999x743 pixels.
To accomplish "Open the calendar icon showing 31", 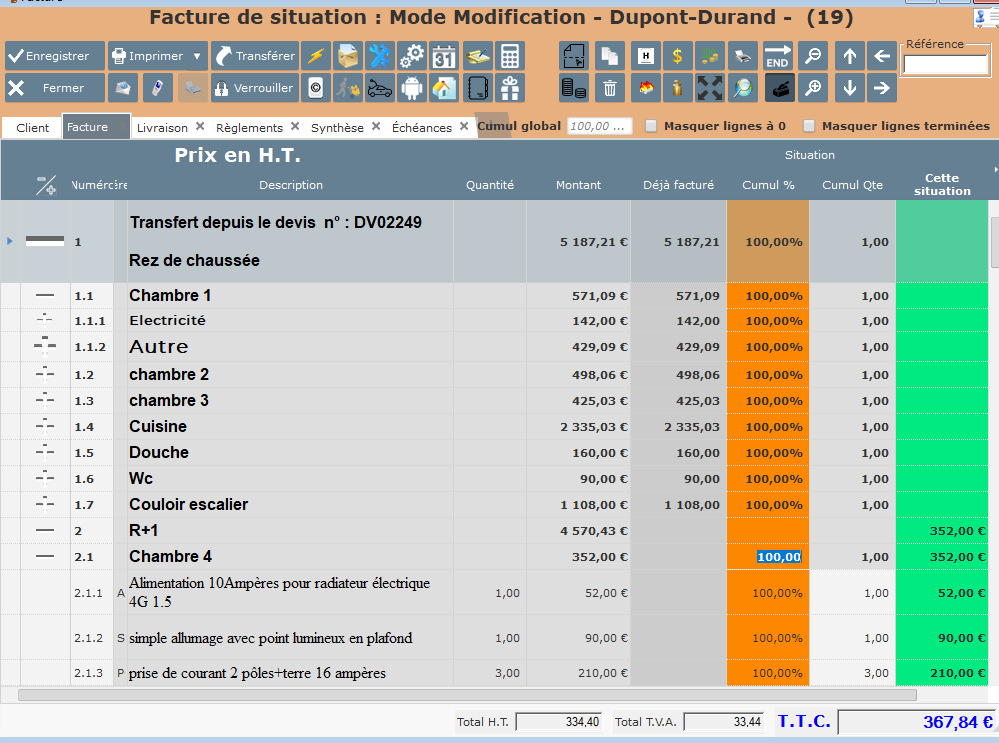I will pos(444,57).
